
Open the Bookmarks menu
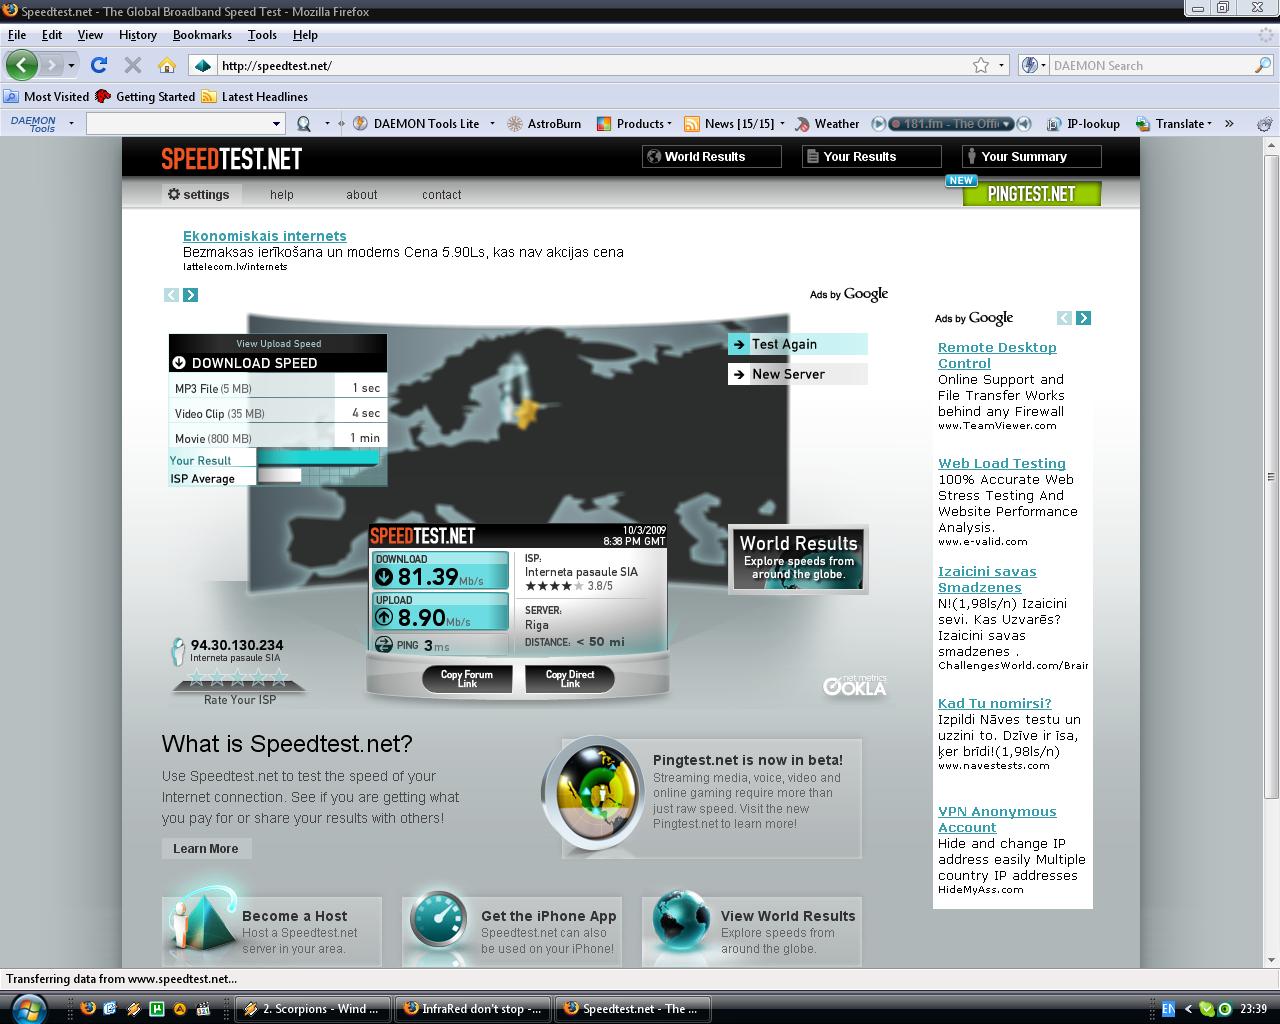(x=202, y=34)
